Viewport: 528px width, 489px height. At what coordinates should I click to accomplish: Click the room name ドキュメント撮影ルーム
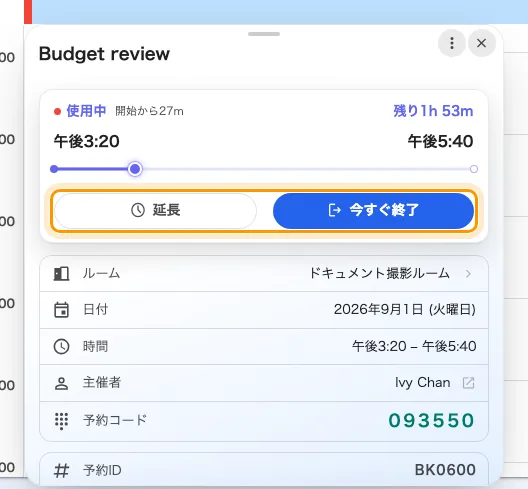tap(380, 273)
